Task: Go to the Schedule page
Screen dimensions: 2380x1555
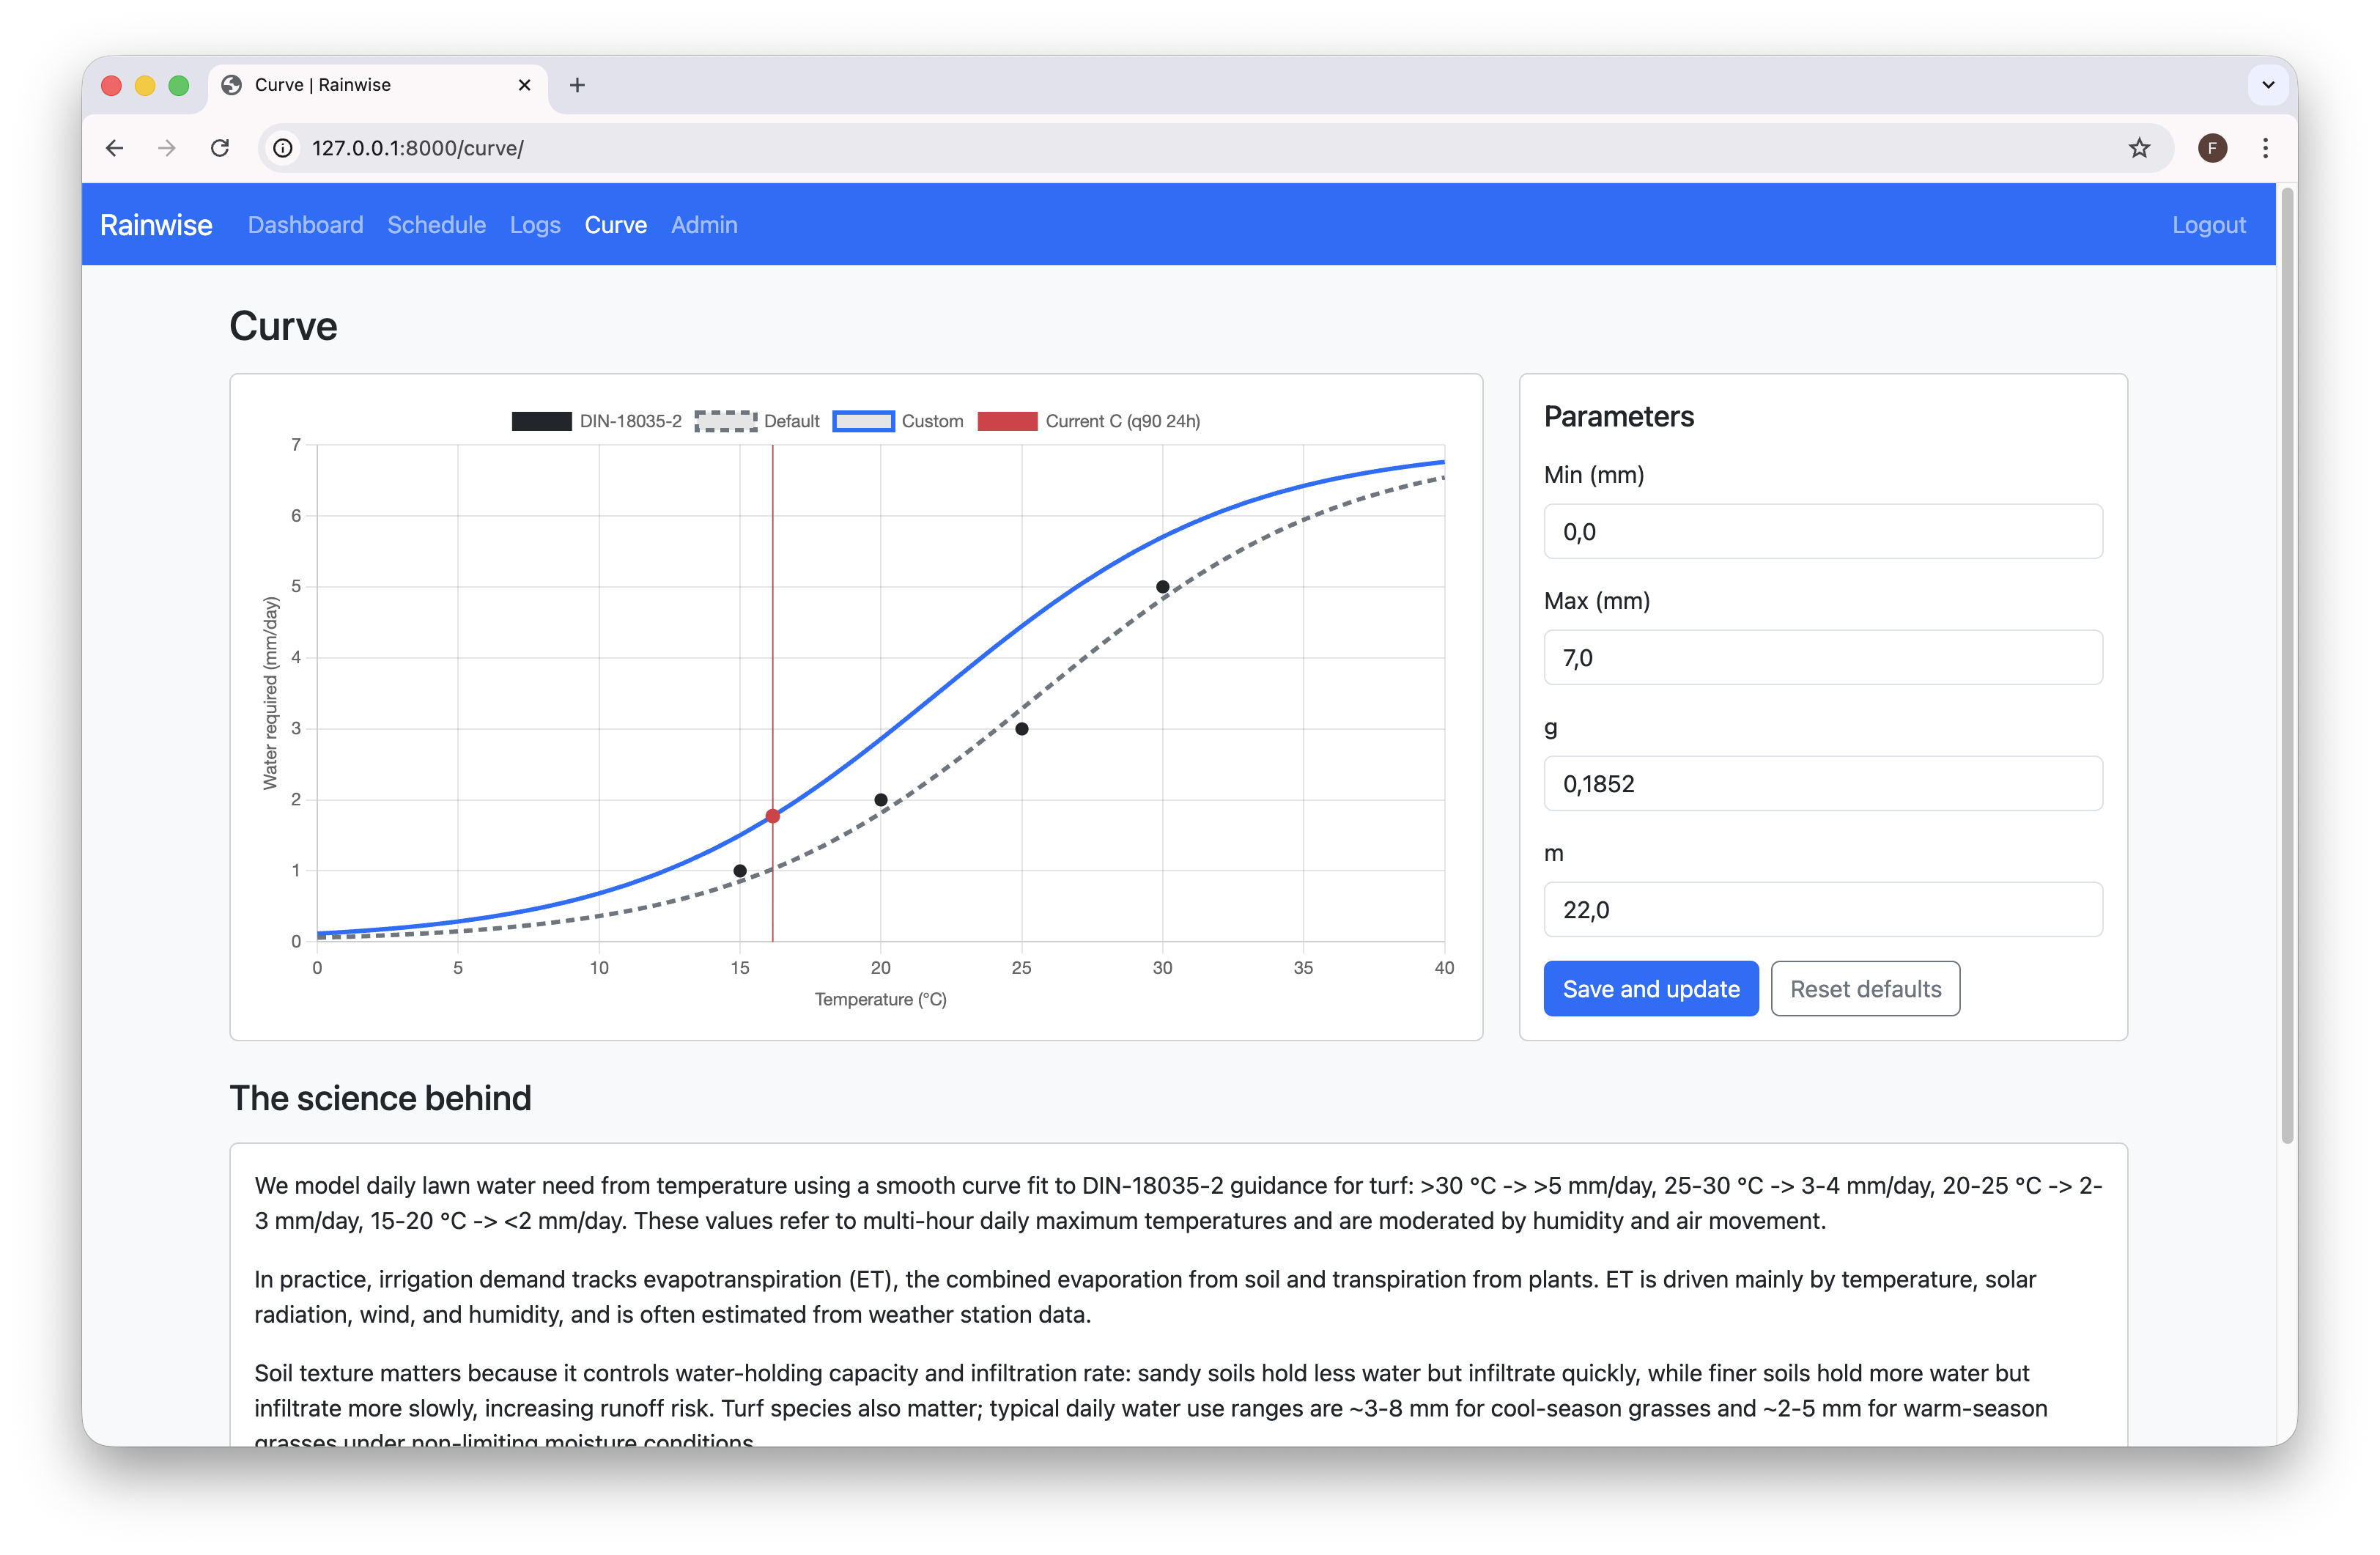Action: (x=436, y=225)
